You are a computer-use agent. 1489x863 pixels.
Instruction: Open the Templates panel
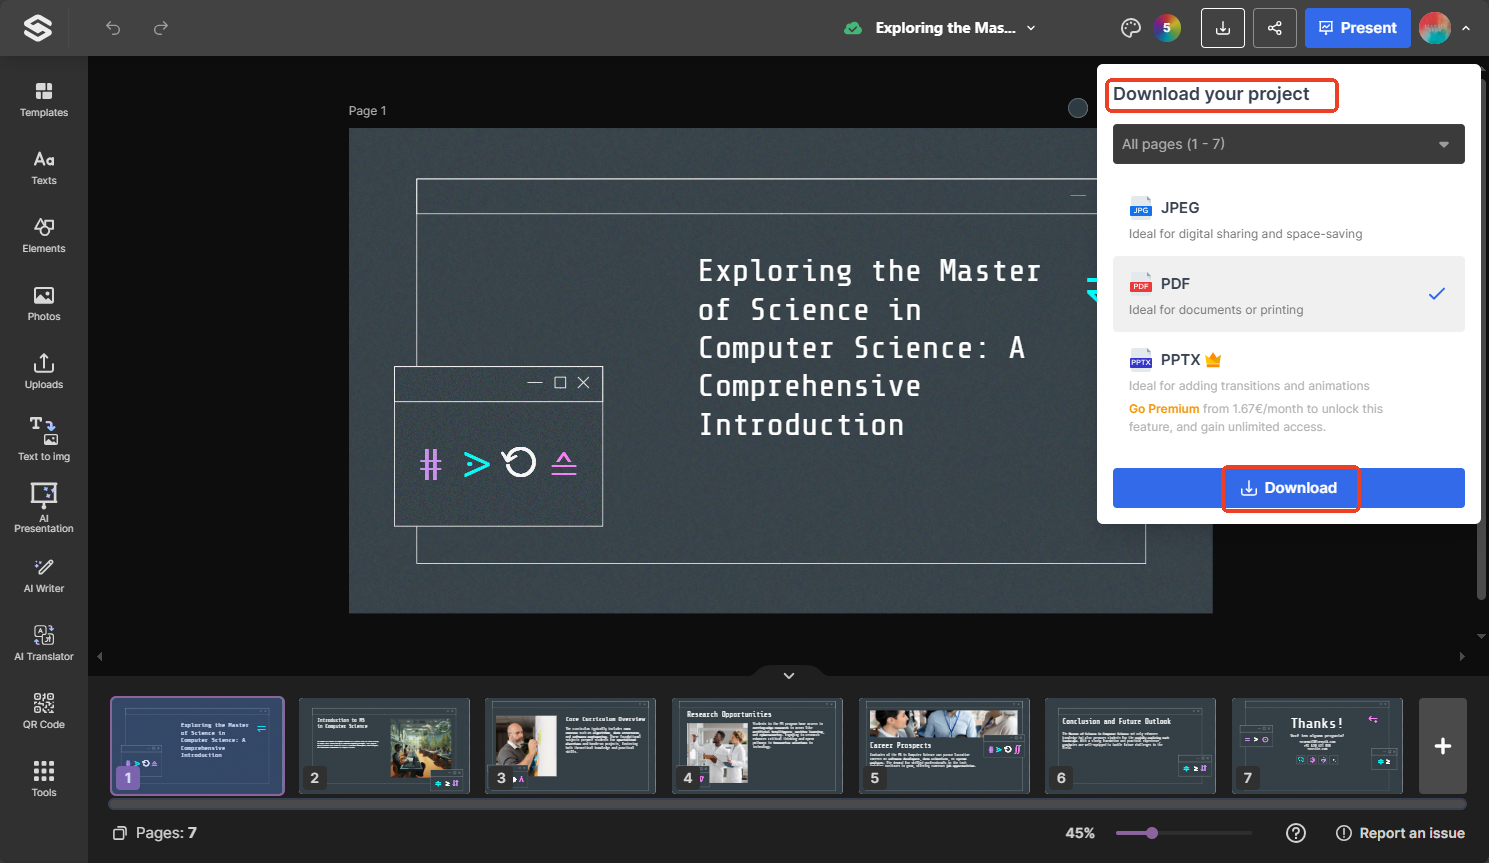(44, 100)
